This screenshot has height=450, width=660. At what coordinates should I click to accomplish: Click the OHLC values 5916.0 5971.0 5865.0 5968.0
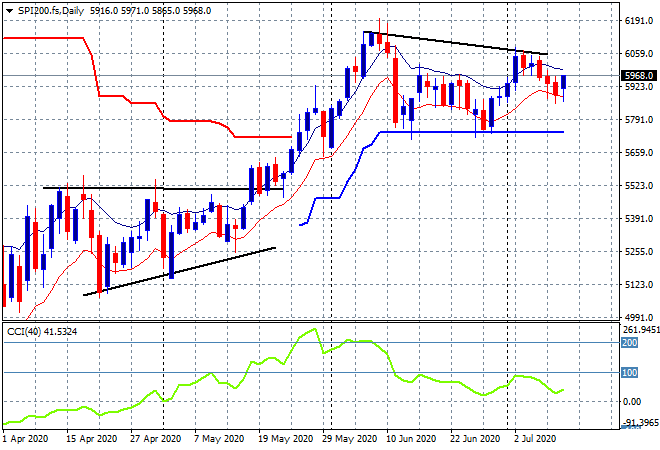click(151, 11)
